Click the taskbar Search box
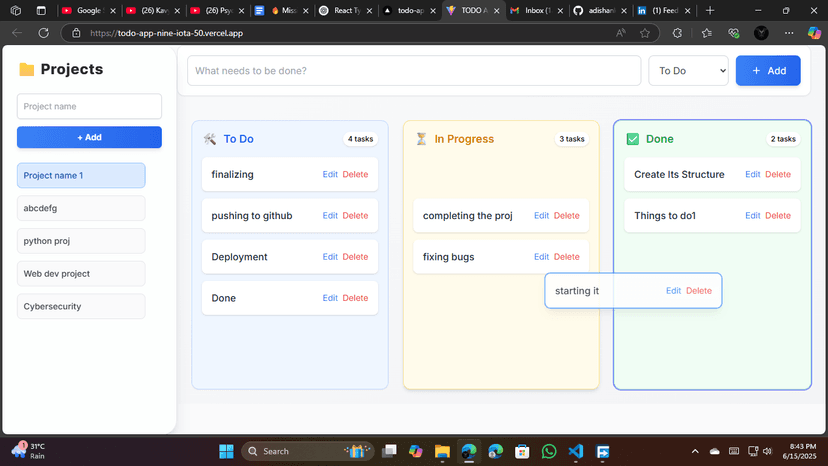The width and height of the screenshot is (828, 466). tap(308, 451)
